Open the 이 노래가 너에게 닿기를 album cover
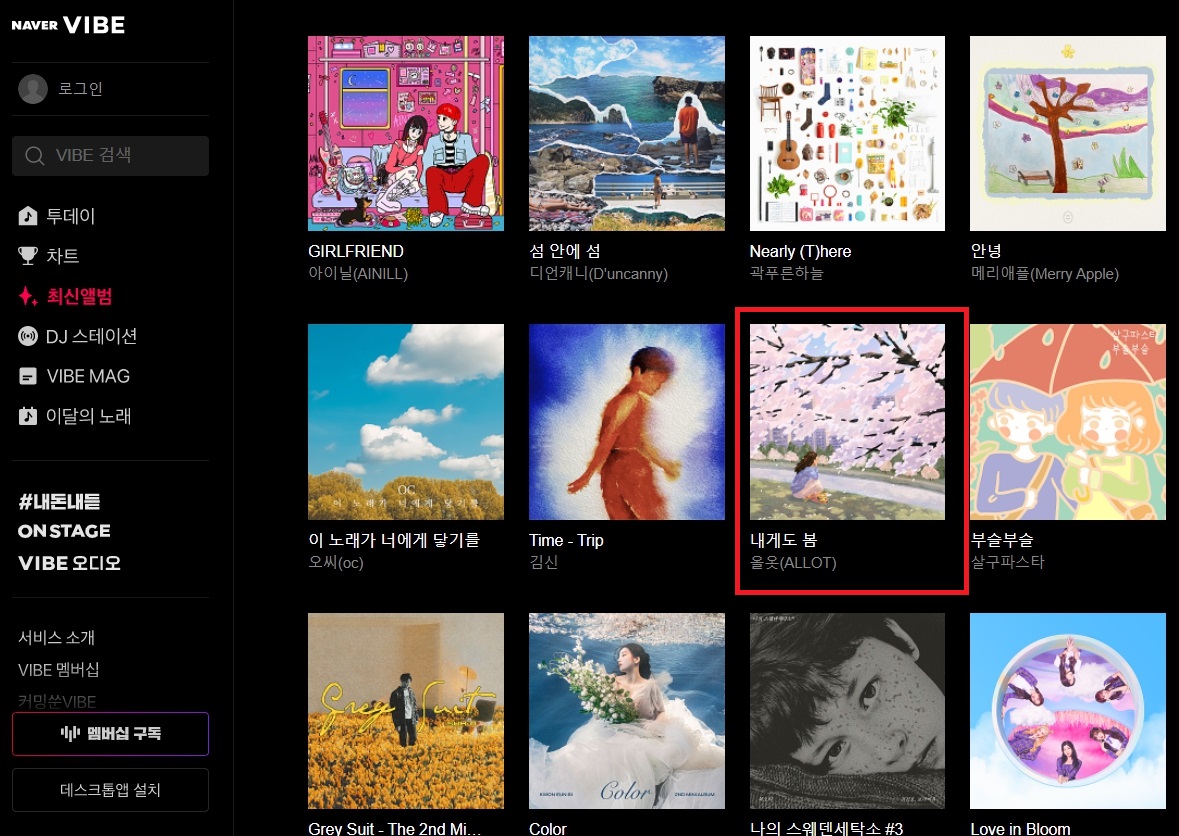Screen dimensions: 1179x836 pyautogui.click(x=406, y=422)
